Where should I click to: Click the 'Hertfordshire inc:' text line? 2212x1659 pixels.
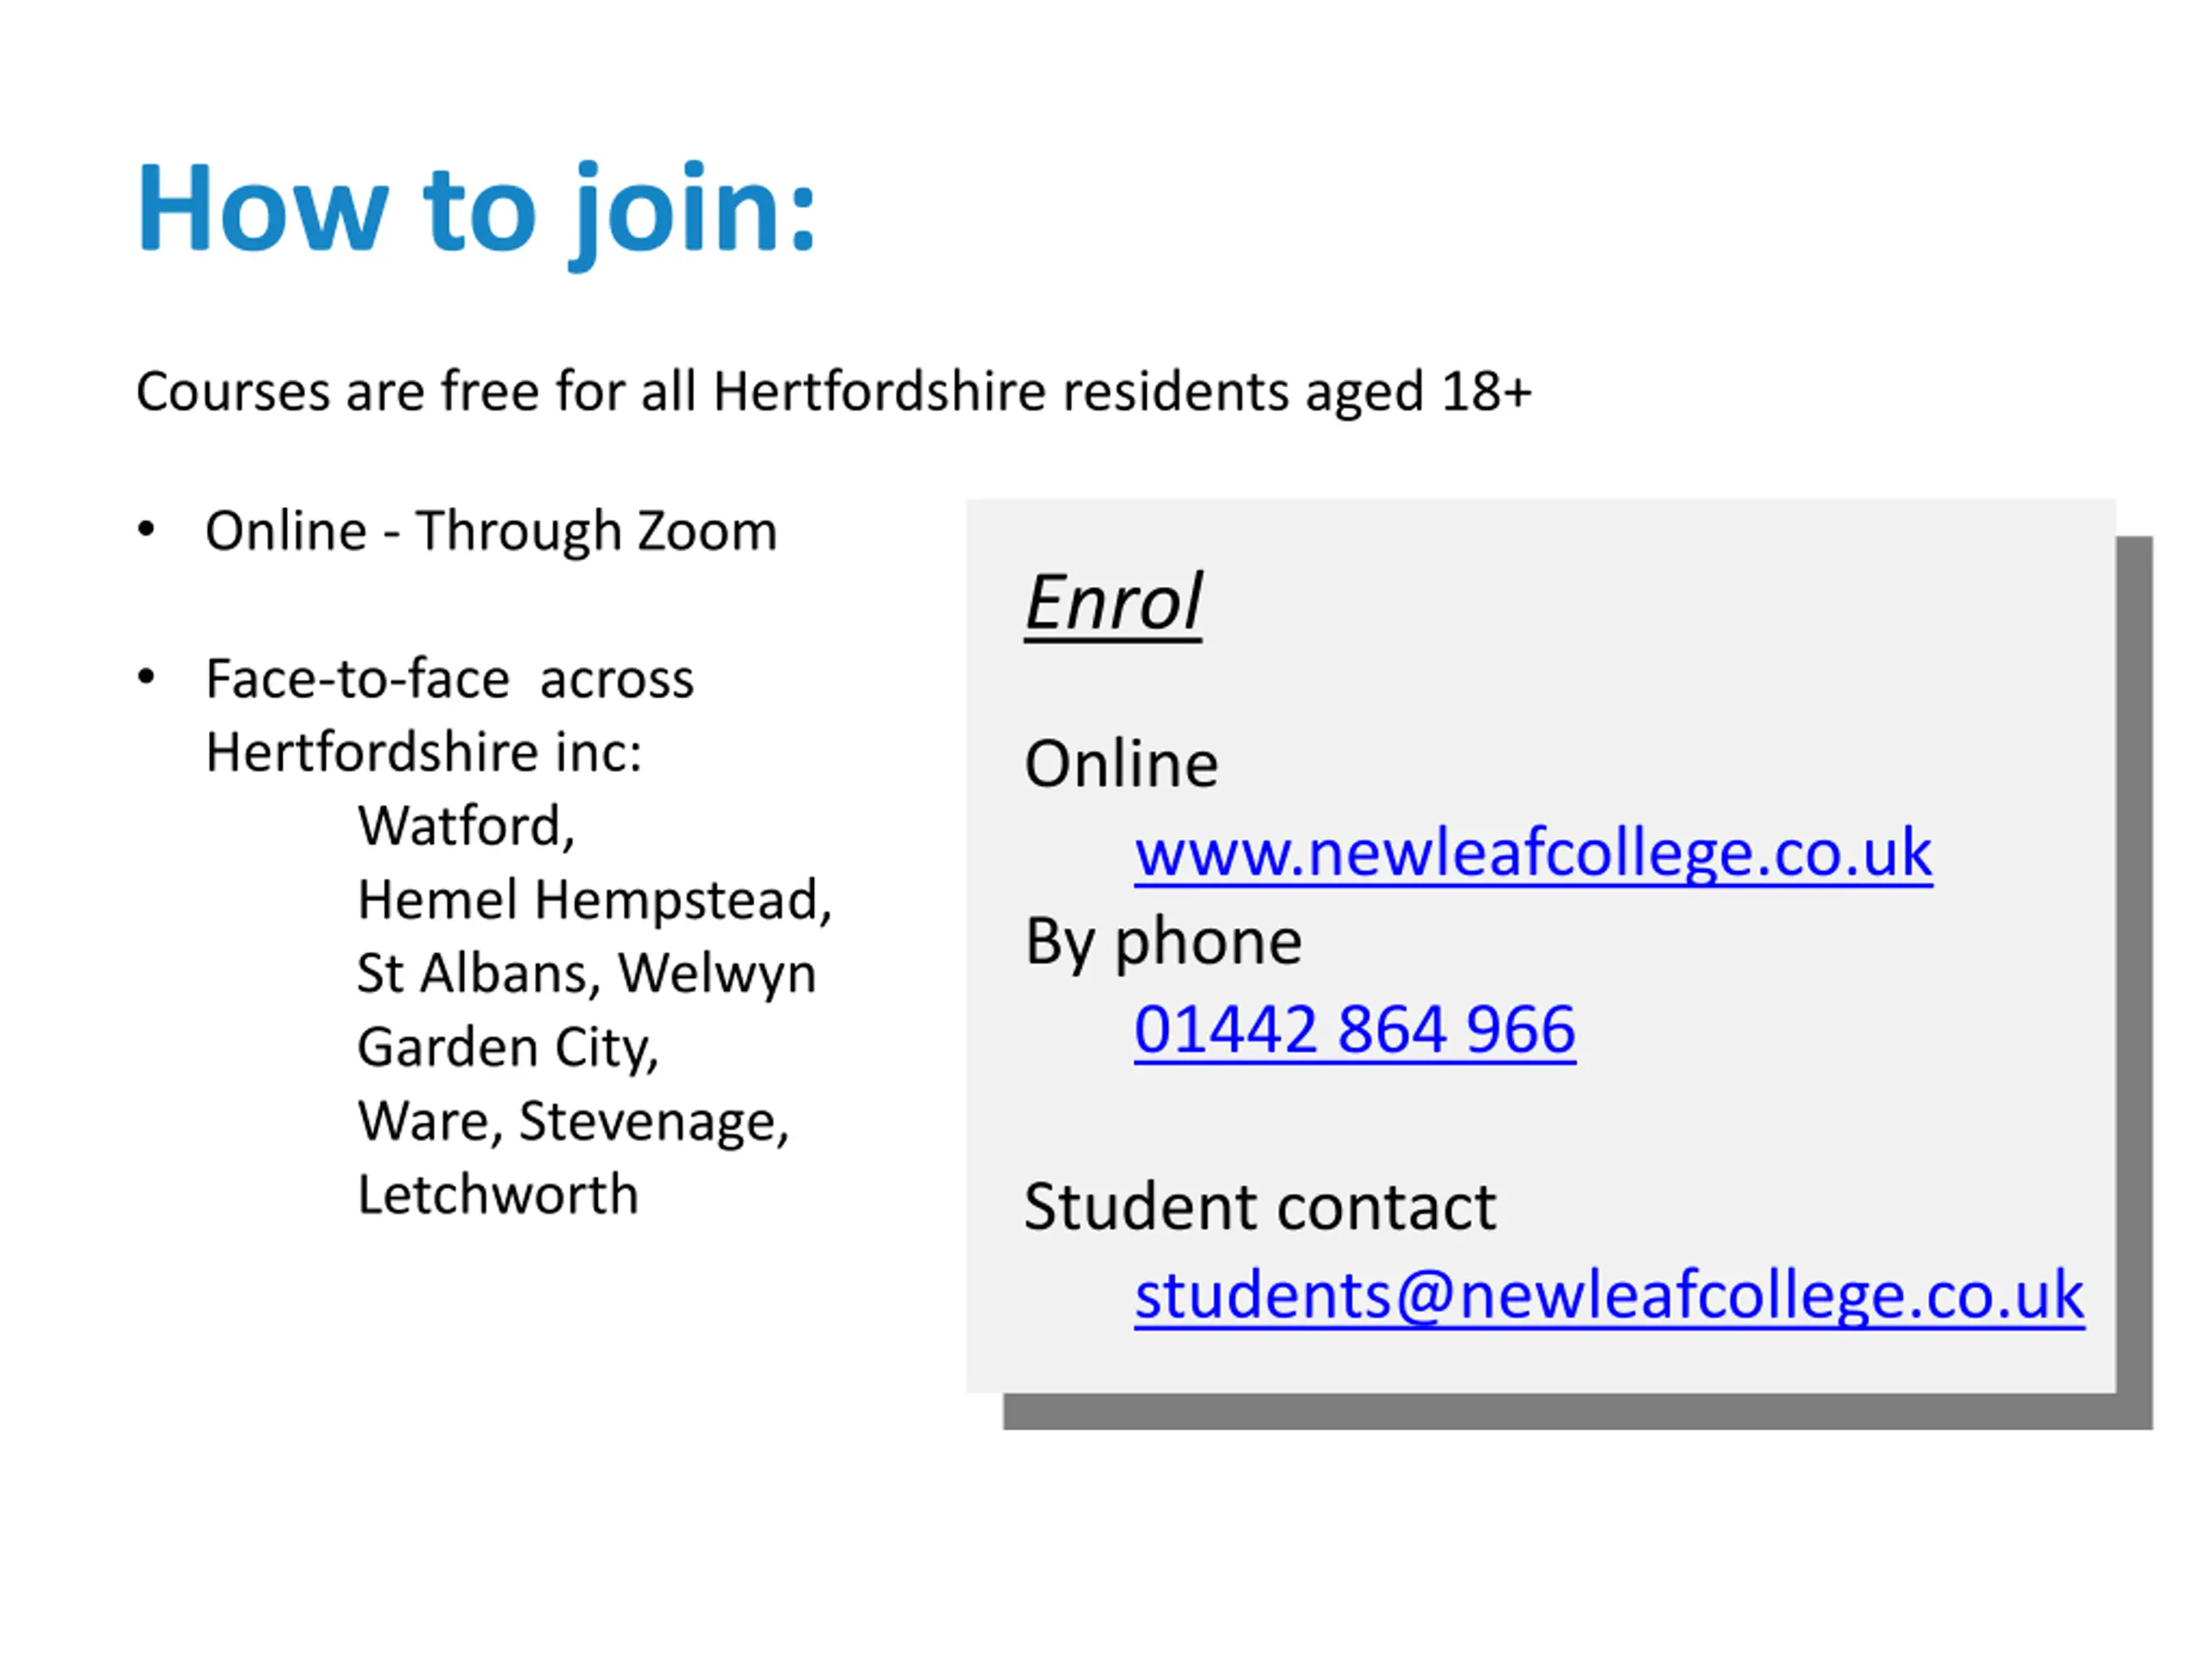pos(423,752)
